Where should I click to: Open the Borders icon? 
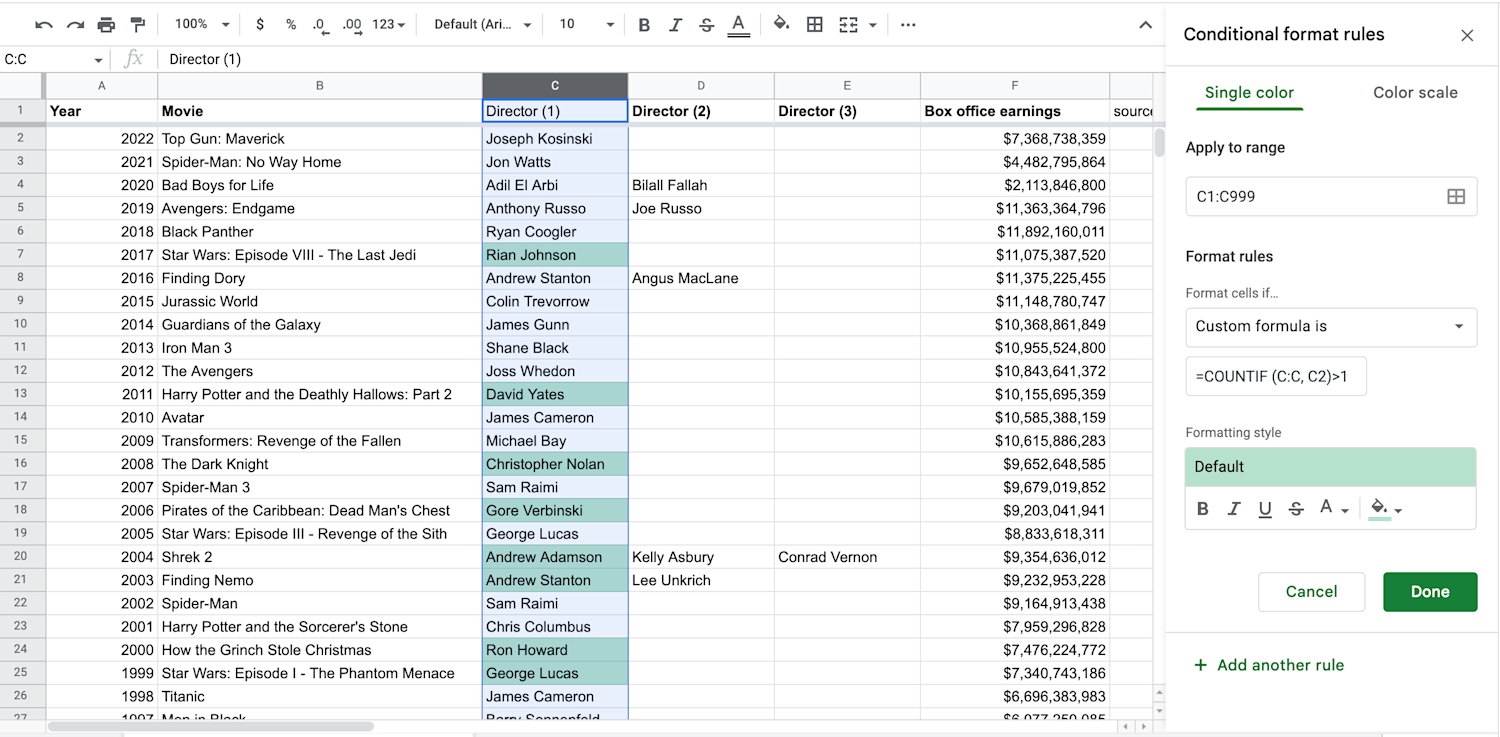[815, 24]
